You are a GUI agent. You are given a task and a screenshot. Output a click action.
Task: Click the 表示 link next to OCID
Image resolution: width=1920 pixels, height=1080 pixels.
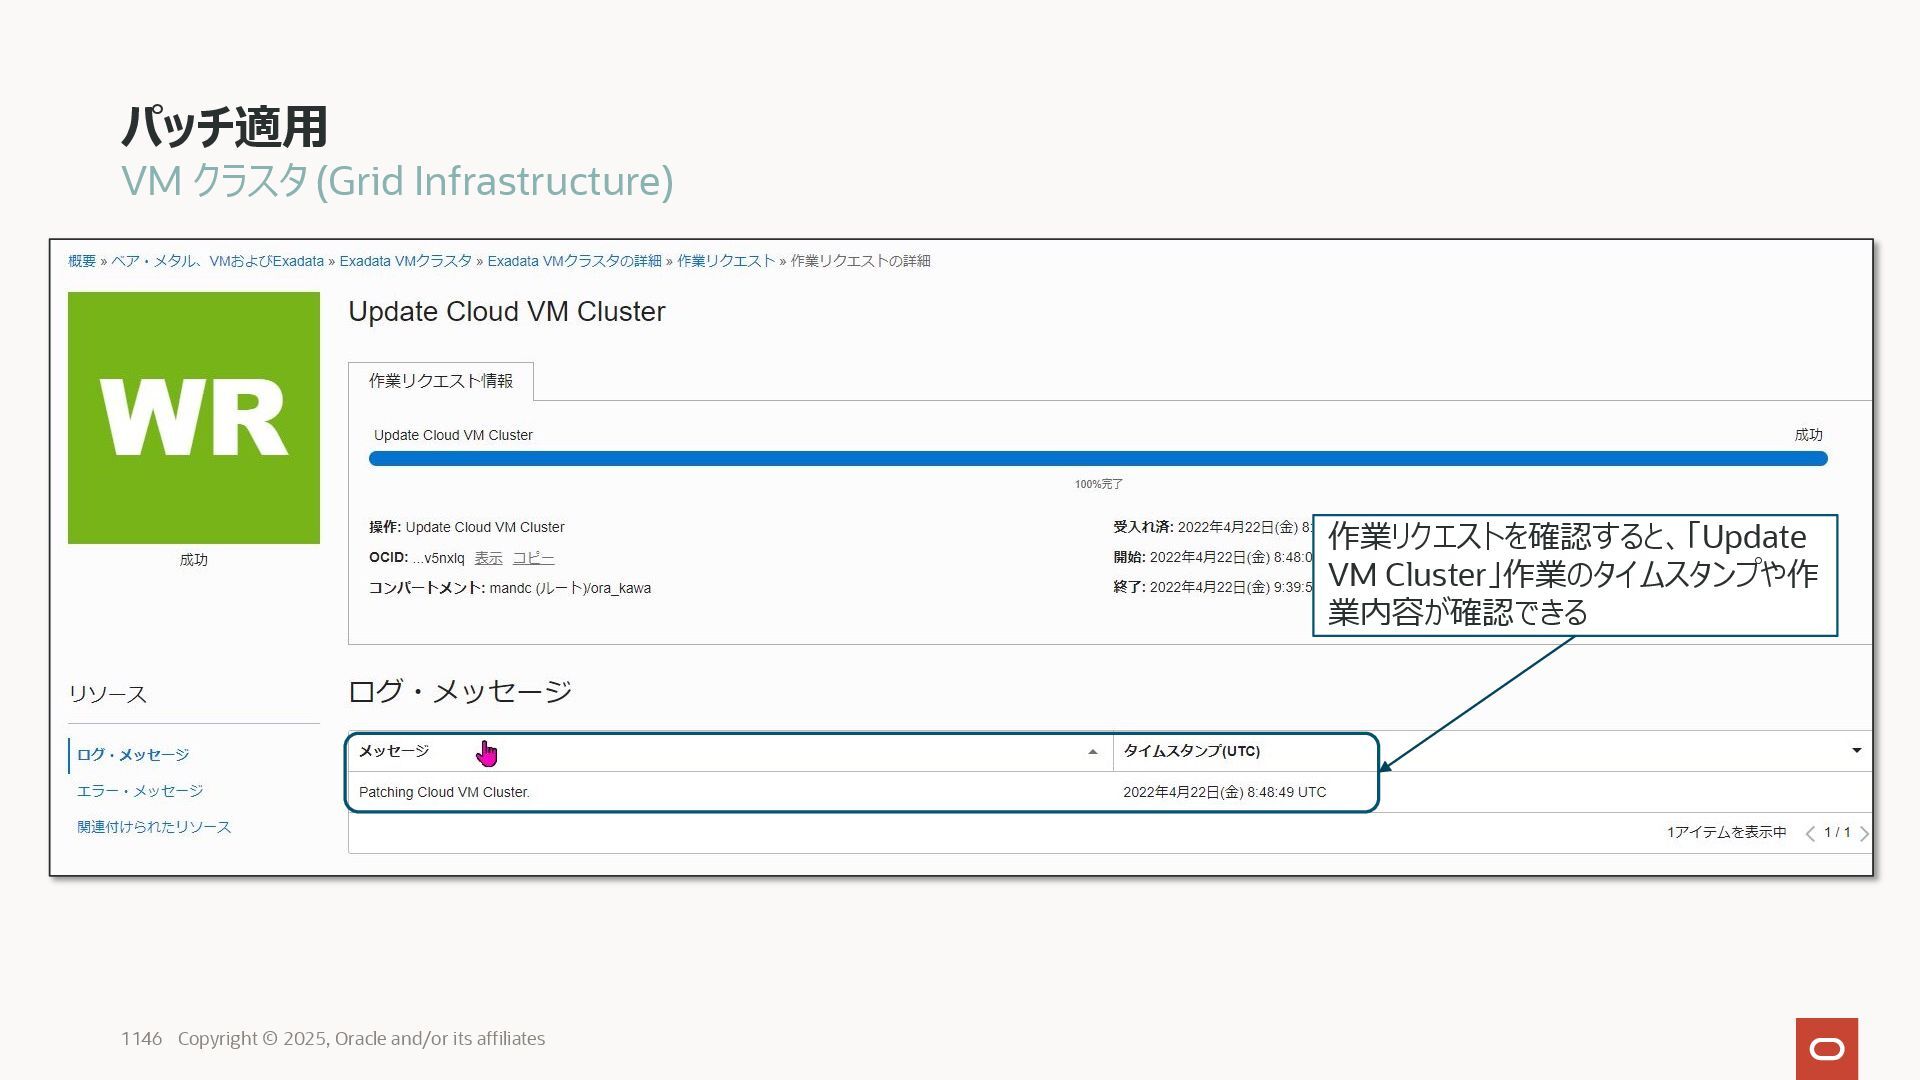[488, 558]
